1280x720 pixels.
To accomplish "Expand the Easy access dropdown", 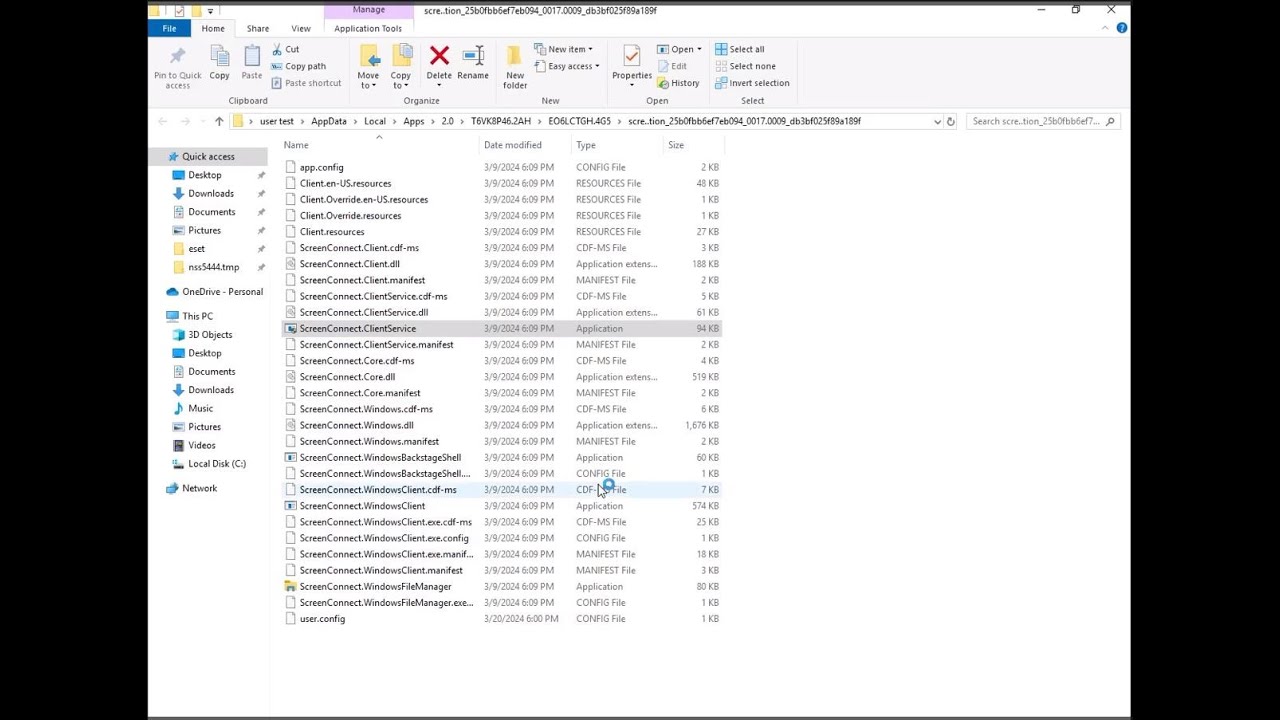I will 597,66.
